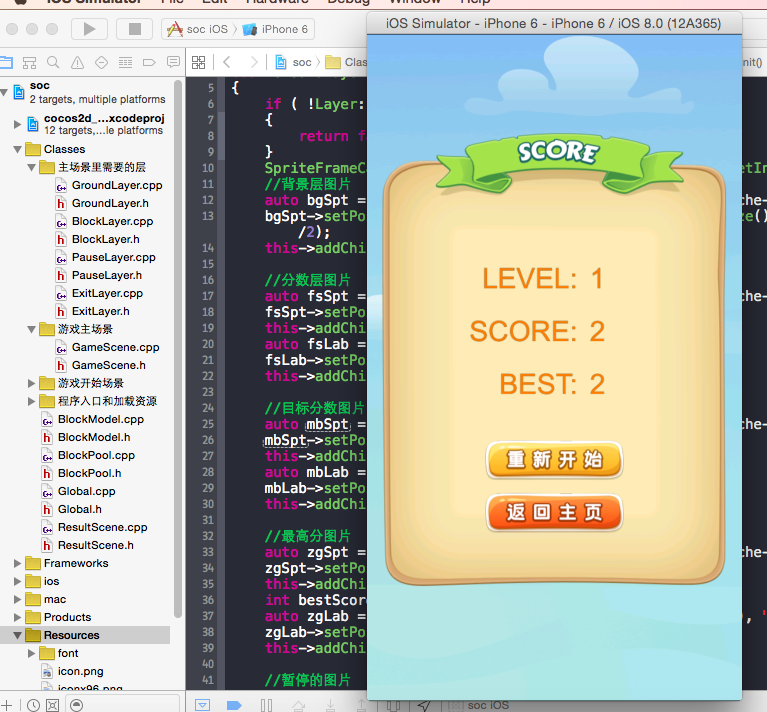Expand the 游戏开始场景 group
The height and width of the screenshot is (712, 767).
tap(31, 383)
